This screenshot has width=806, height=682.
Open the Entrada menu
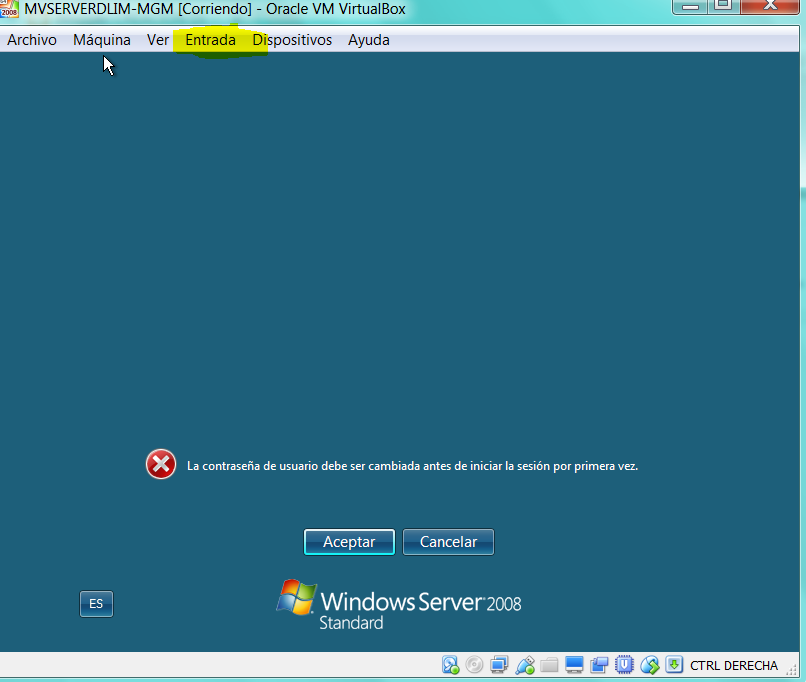[209, 40]
